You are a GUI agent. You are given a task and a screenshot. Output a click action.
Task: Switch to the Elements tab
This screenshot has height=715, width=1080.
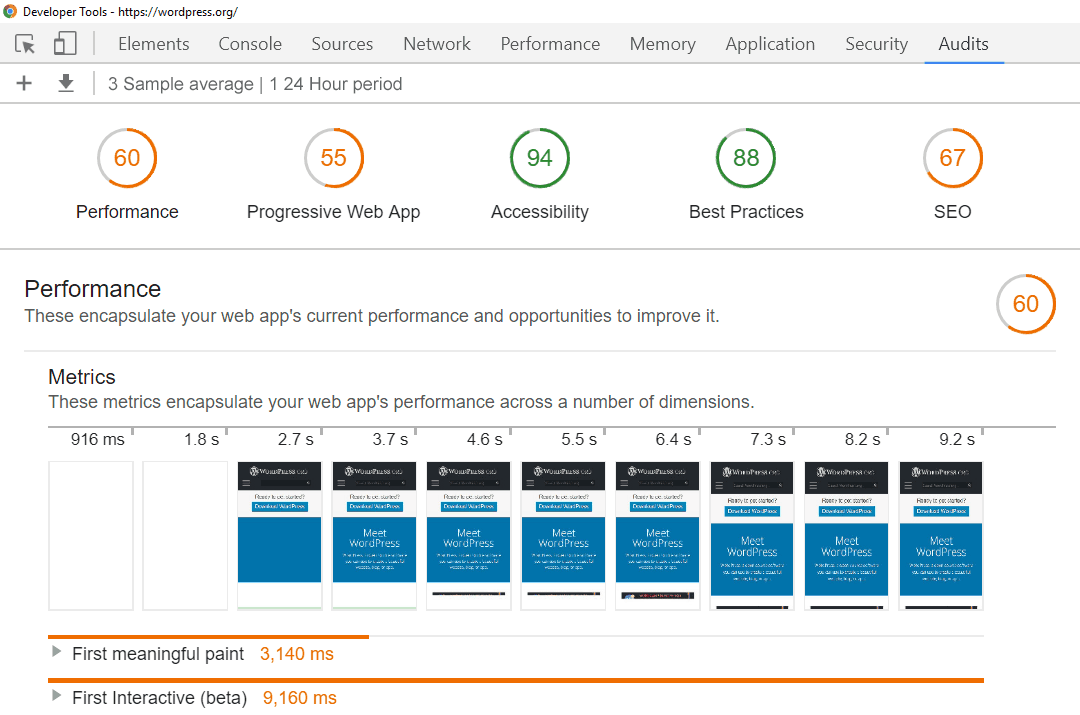pyautogui.click(x=153, y=44)
